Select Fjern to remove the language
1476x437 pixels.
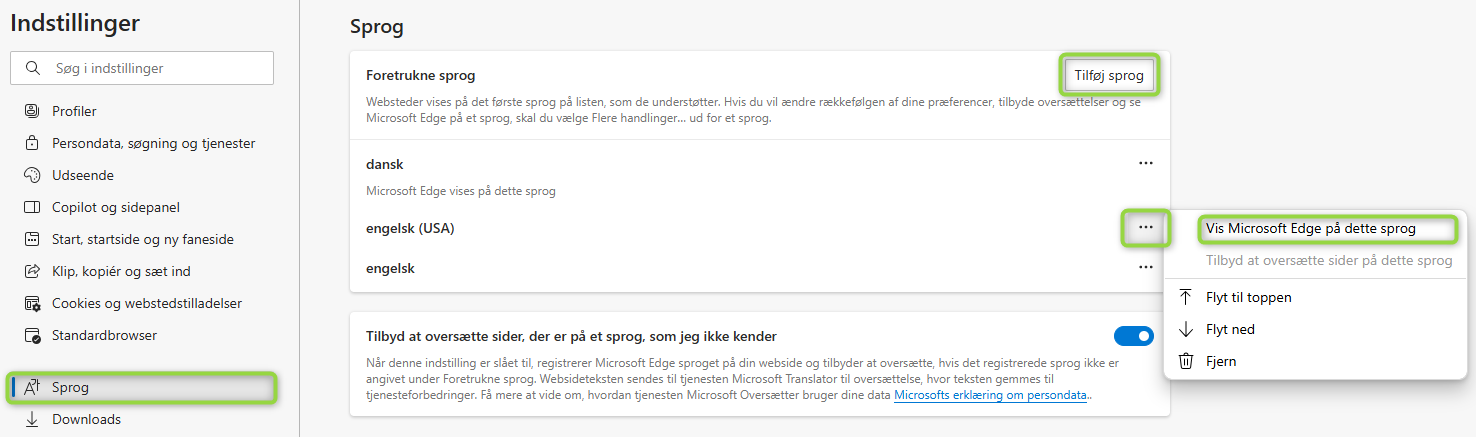click(1222, 361)
